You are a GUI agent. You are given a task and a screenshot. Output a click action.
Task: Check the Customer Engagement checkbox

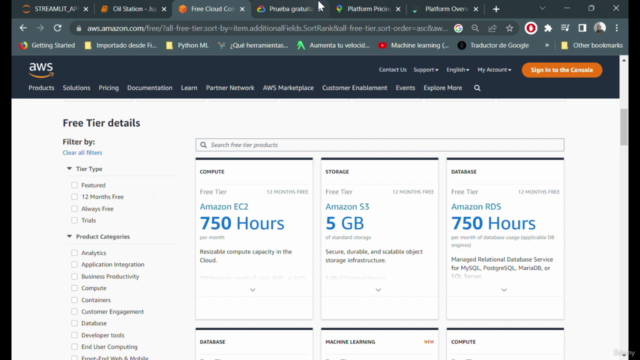coord(74,311)
